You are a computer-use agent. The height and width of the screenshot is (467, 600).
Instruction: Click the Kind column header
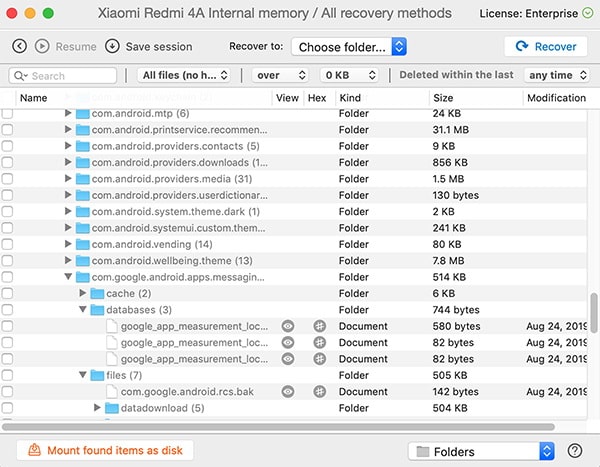point(350,98)
